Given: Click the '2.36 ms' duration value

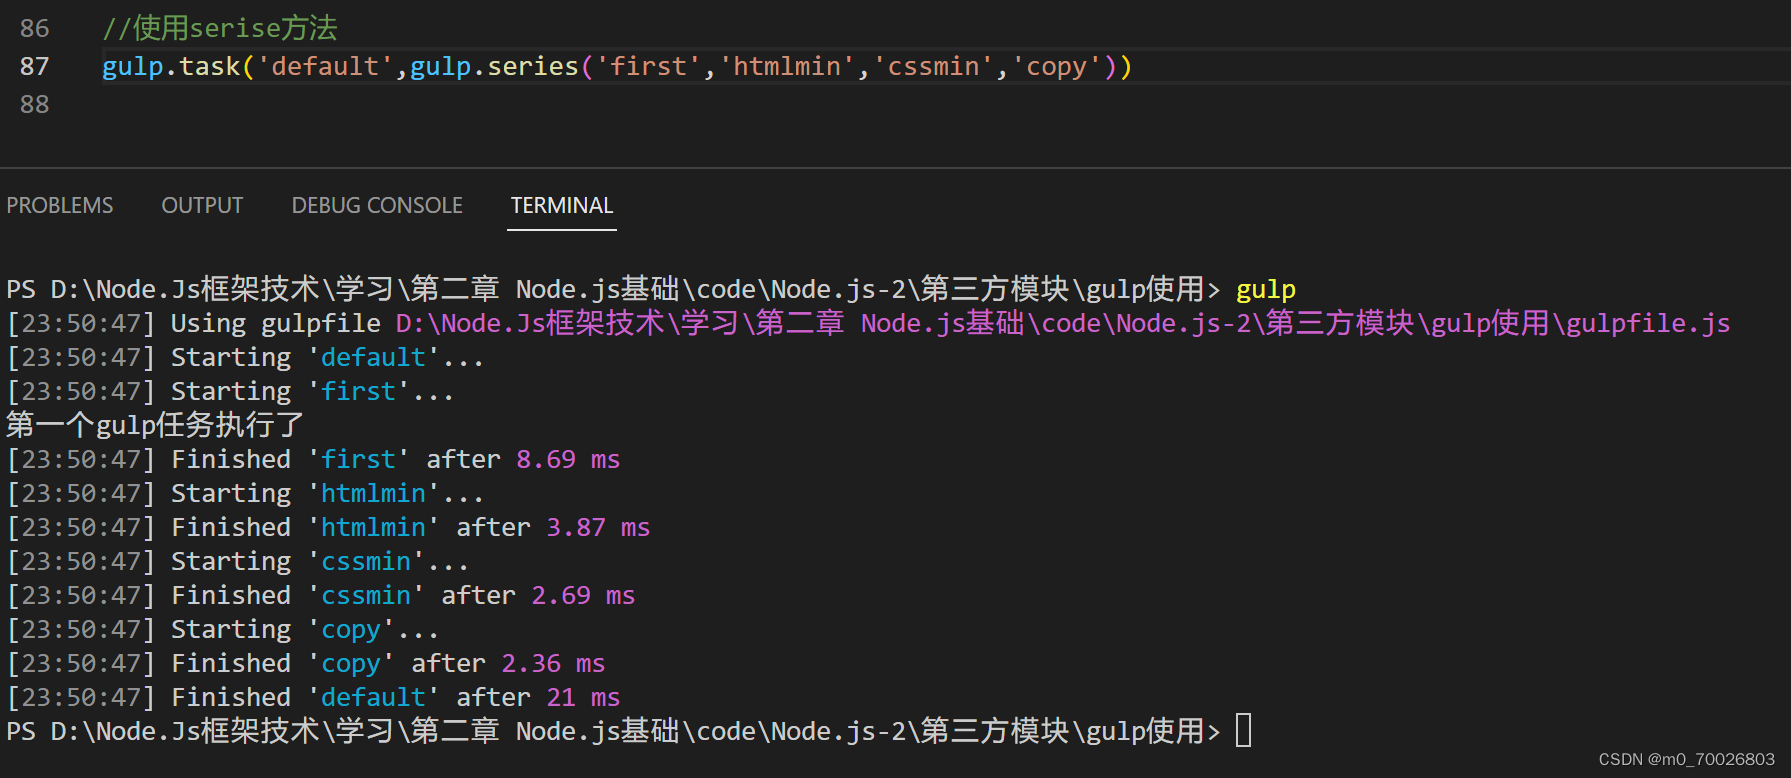Looking at the screenshot, I should click(553, 663).
